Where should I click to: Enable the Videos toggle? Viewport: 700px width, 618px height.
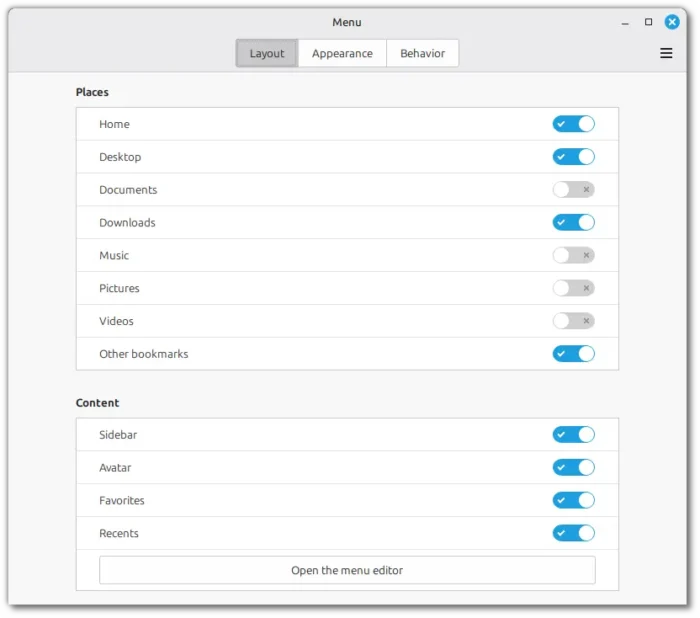point(573,321)
